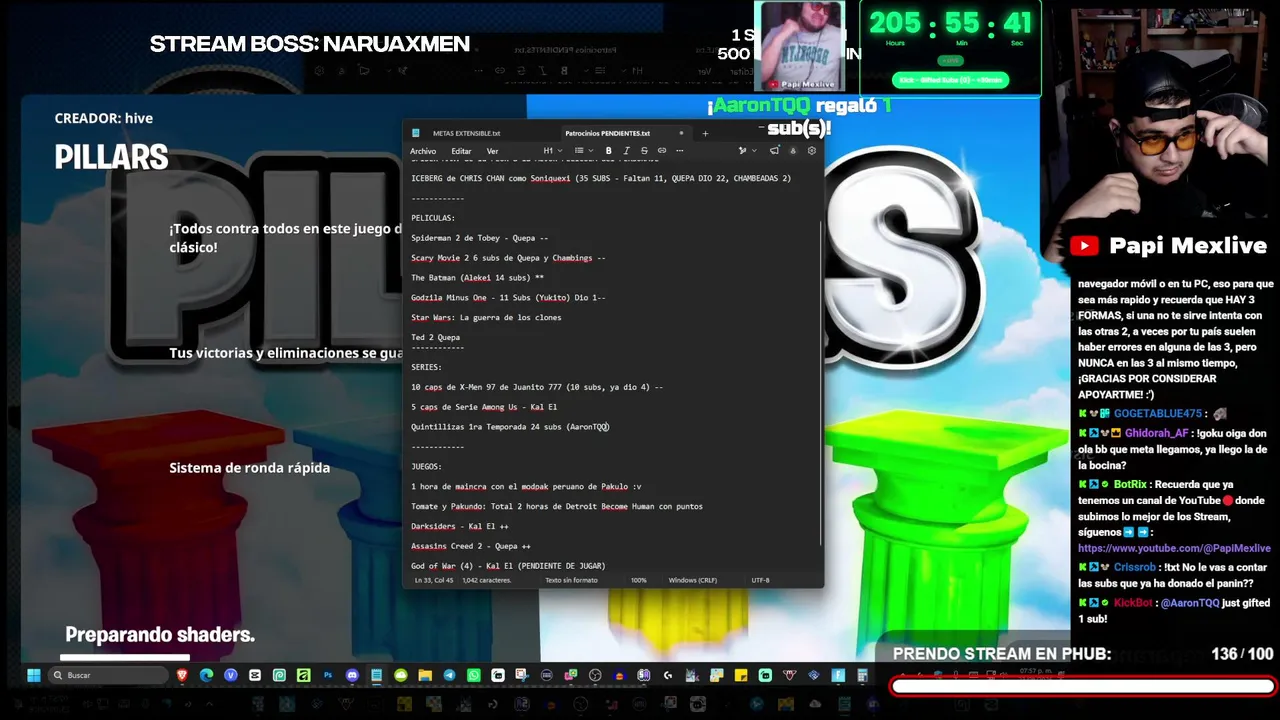Click GOGETABLUE475 username in chat
Image resolution: width=1280 pixels, height=720 pixels.
pyautogui.click(x=1158, y=414)
